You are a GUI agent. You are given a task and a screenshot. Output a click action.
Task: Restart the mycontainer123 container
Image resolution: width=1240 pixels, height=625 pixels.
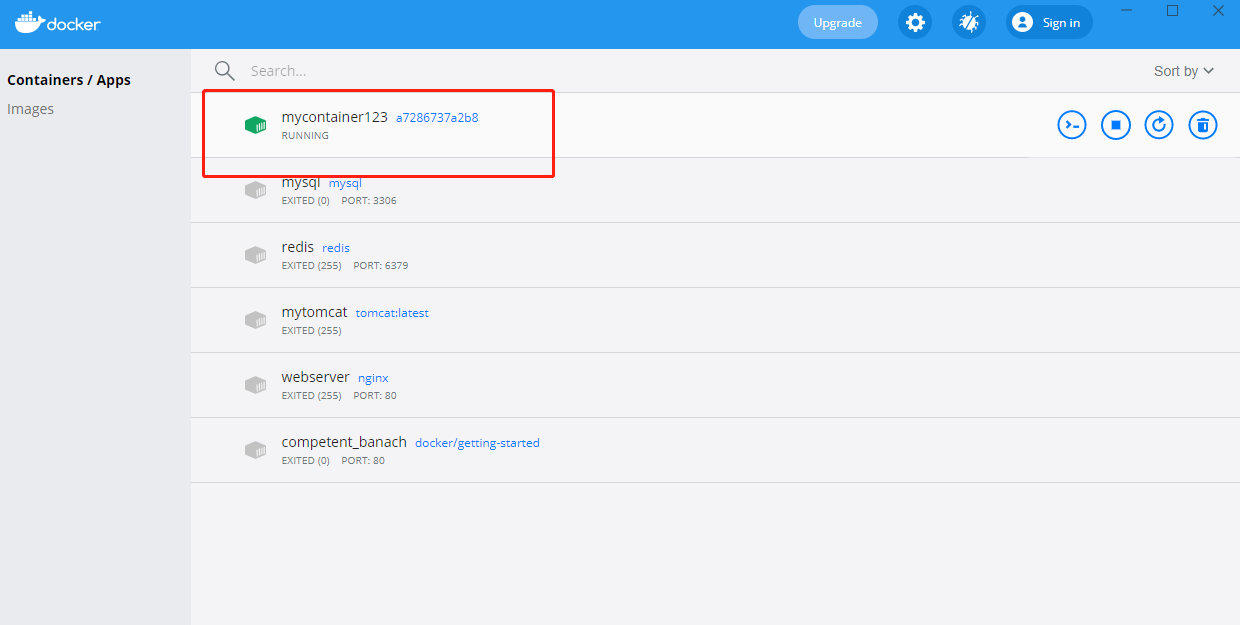1159,125
